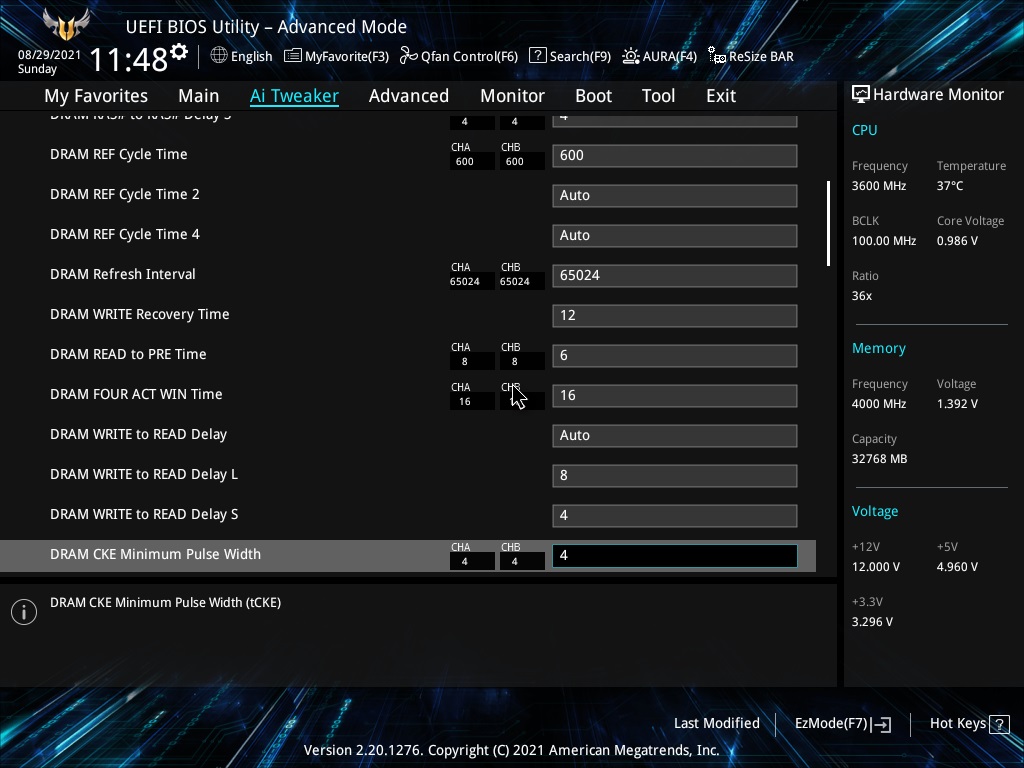1024x768 pixels.
Task: Click the ReSize BAR icon
Action: 717,56
